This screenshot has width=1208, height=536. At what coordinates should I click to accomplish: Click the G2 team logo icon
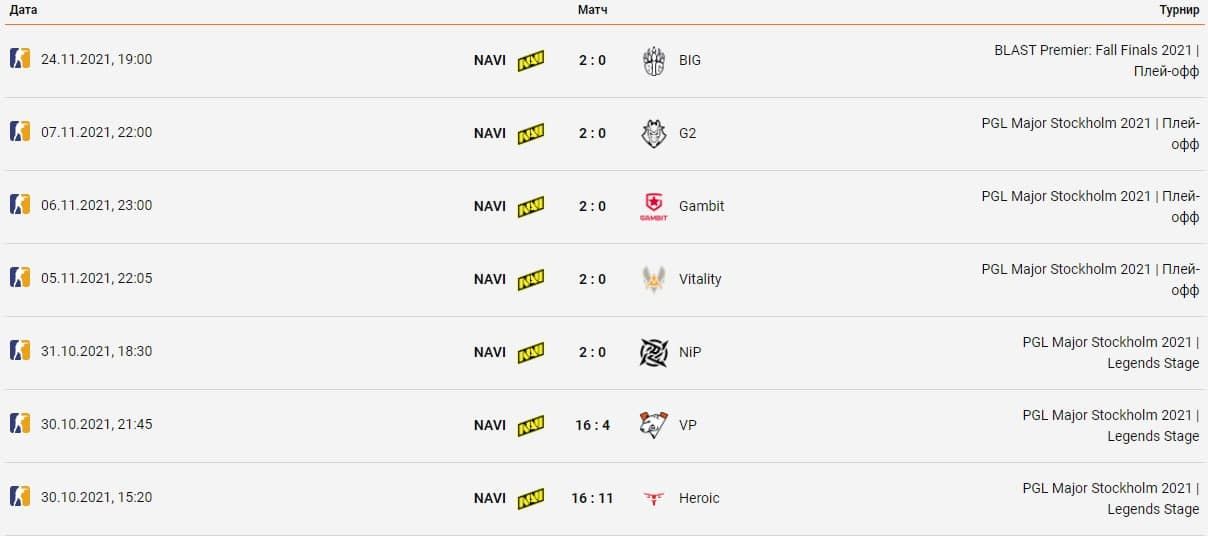click(653, 133)
